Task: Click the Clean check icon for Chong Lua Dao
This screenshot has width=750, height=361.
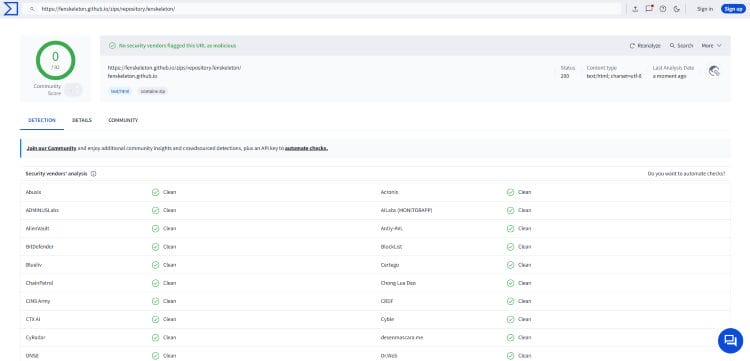Action: (x=510, y=283)
